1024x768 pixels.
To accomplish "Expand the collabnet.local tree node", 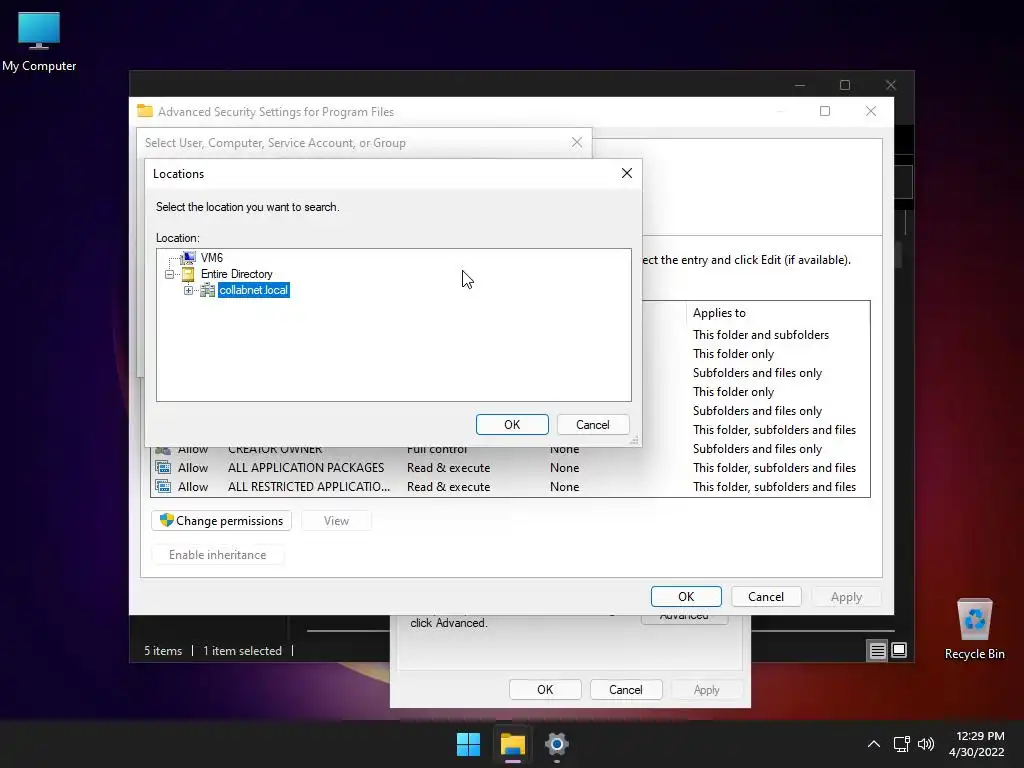I will pos(189,290).
